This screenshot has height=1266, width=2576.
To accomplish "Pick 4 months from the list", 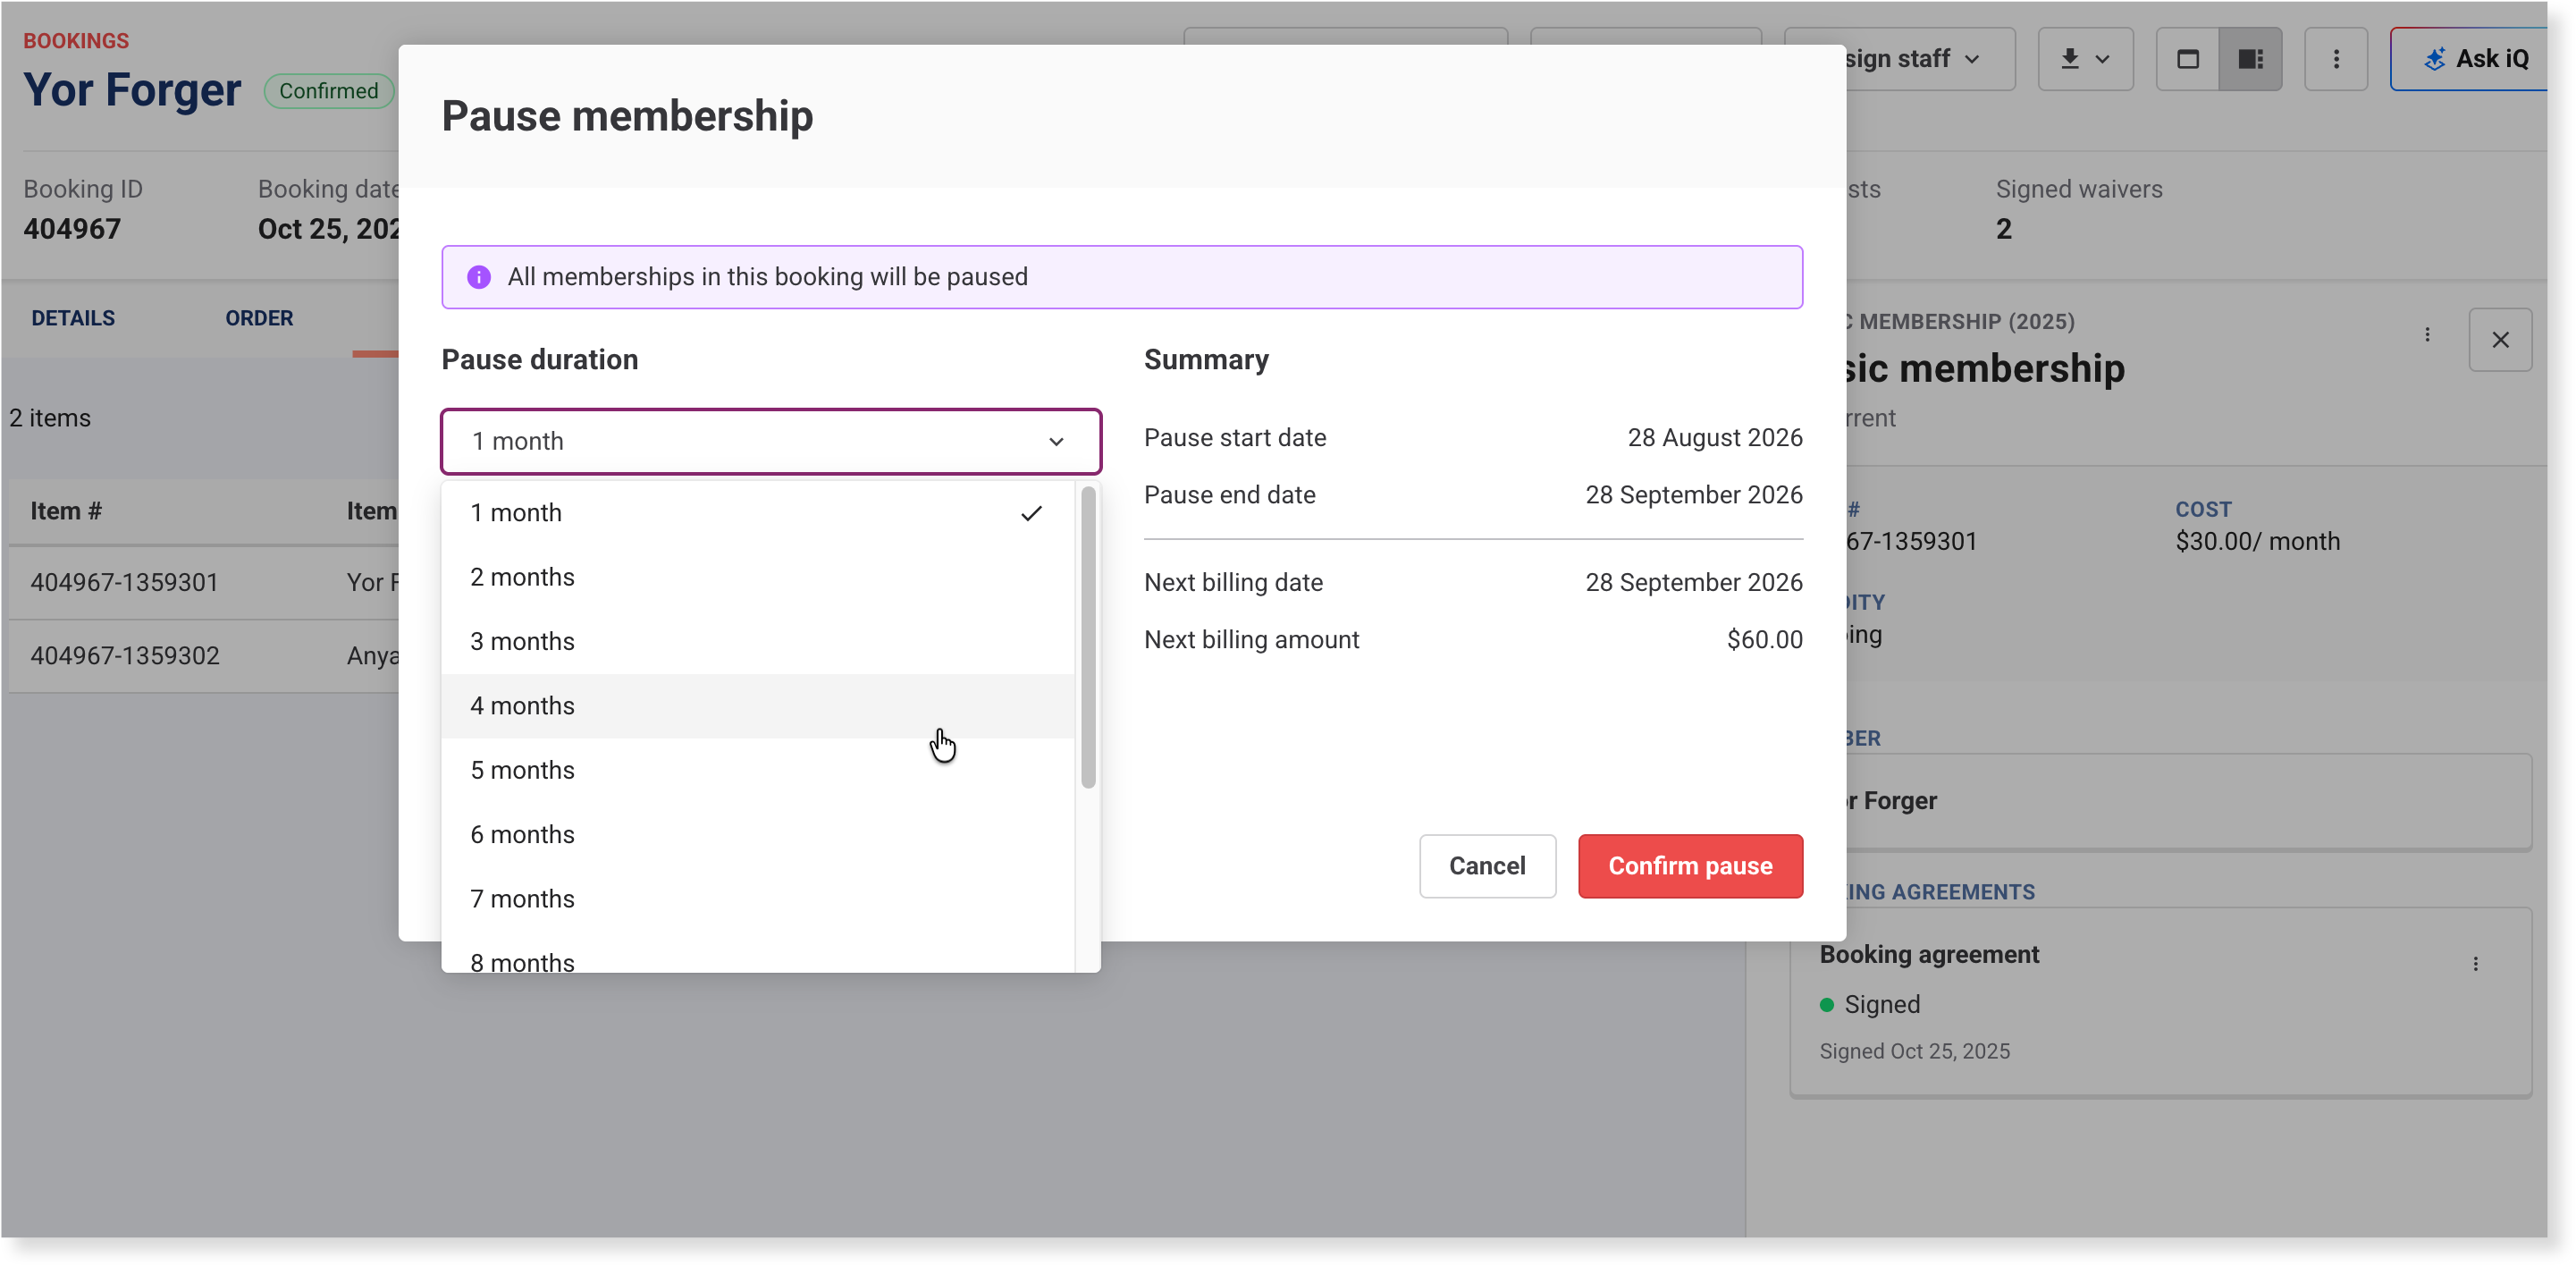I will (758, 706).
